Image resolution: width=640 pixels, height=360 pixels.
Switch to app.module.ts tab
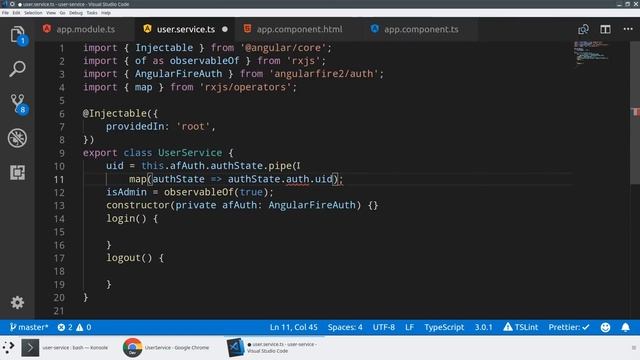(84, 29)
